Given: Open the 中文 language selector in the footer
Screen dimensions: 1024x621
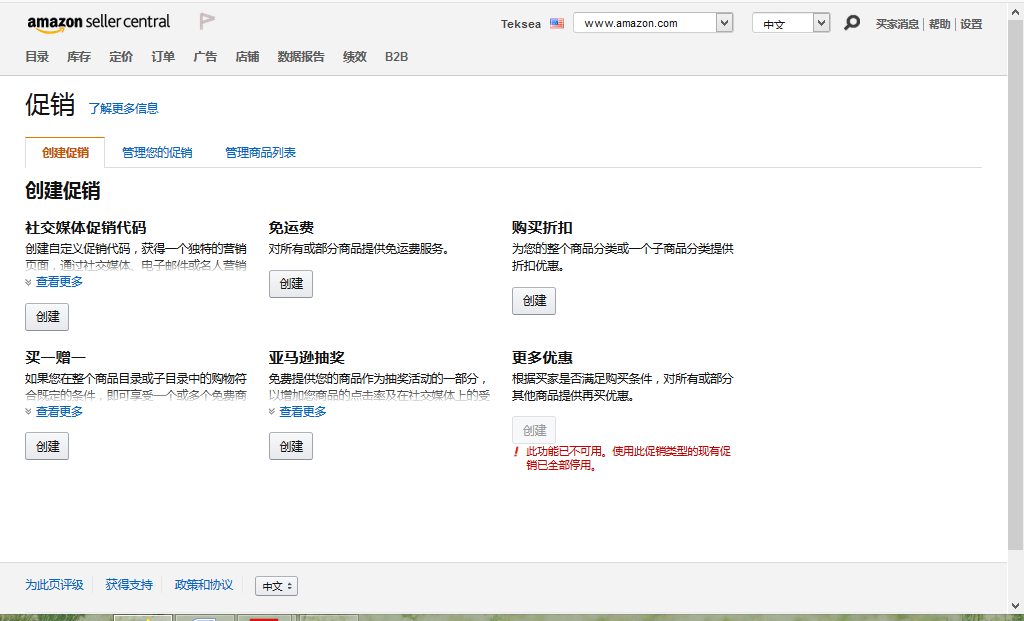Looking at the screenshot, I should [276, 586].
